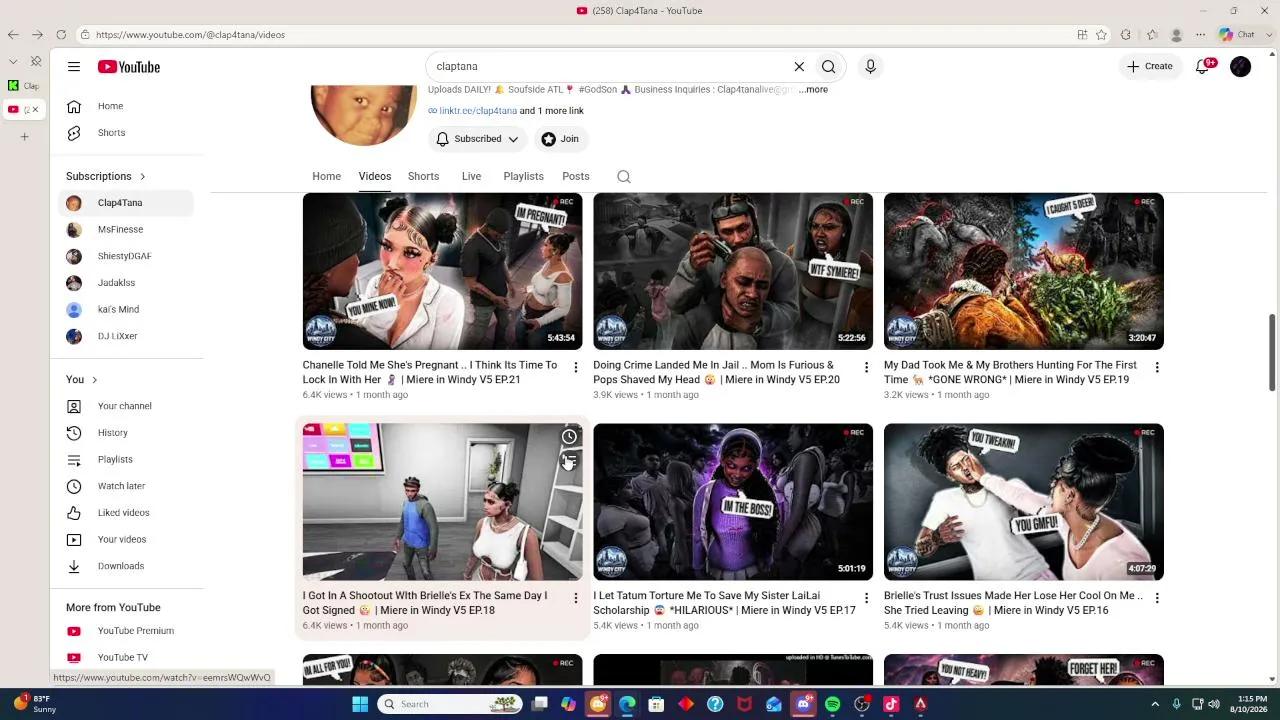Expand the Subscriptions section

106,176
